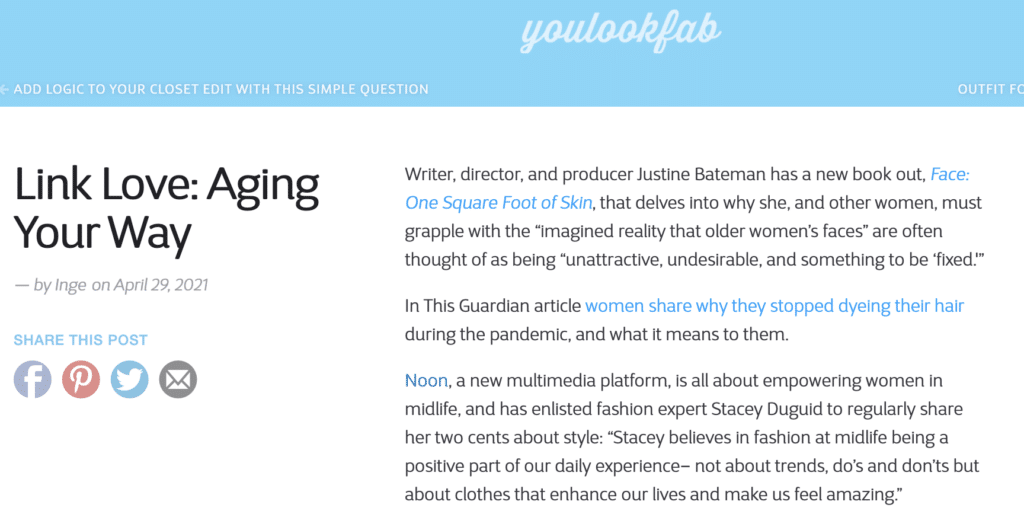Click the paragraph about Justine Bateman

click(x=694, y=217)
